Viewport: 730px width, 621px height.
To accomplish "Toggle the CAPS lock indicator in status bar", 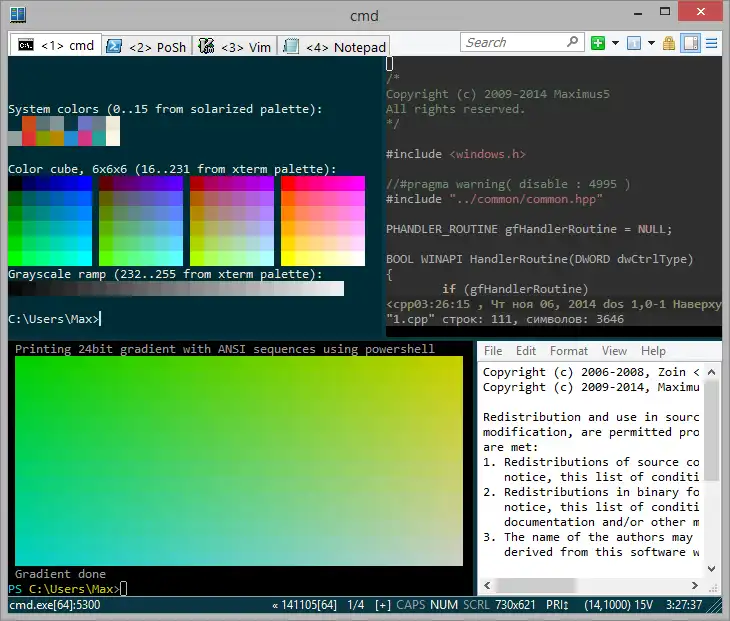I will click(411, 605).
